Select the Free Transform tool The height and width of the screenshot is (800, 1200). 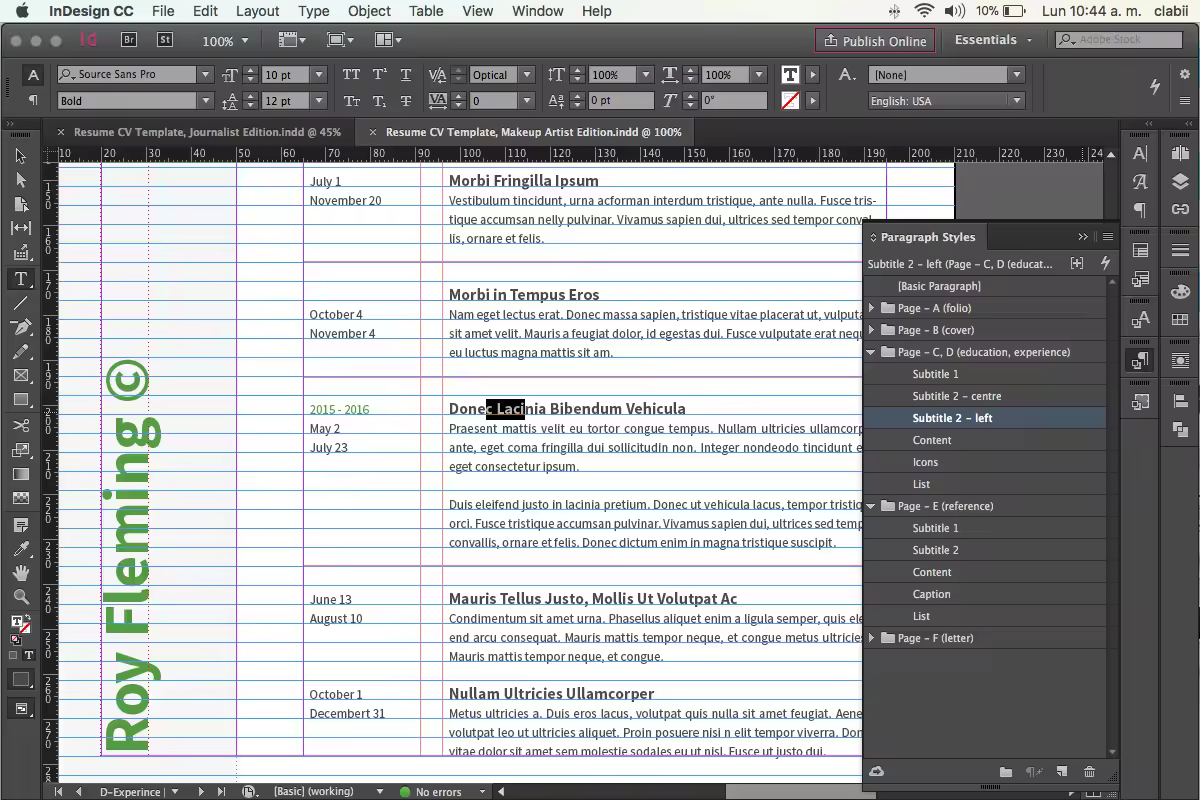[x=21, y=450]
